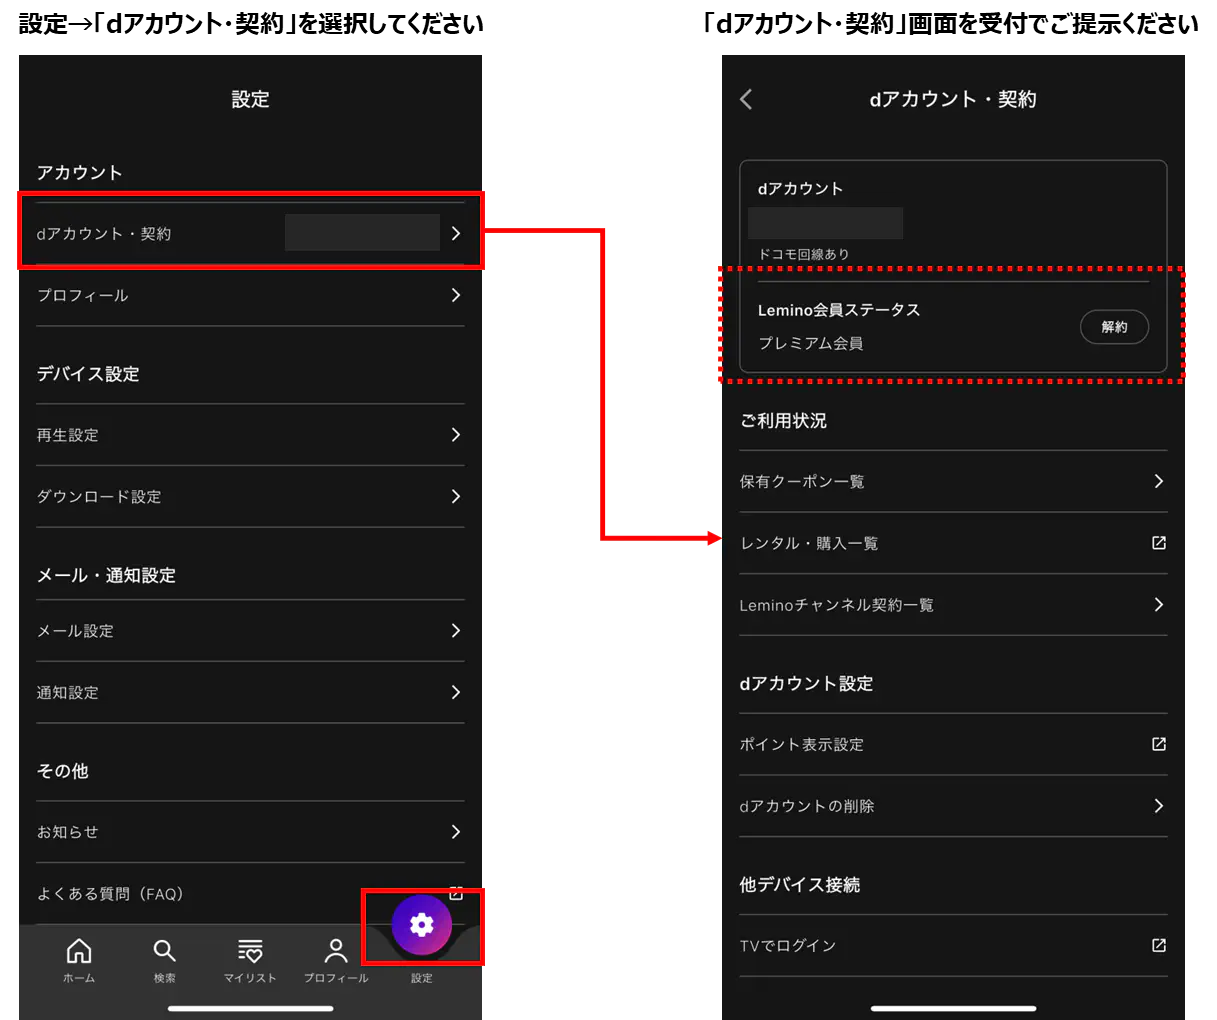Open Leminoチャンネル契約一覧
1217x1020 pixels.
tap(953, 605)
